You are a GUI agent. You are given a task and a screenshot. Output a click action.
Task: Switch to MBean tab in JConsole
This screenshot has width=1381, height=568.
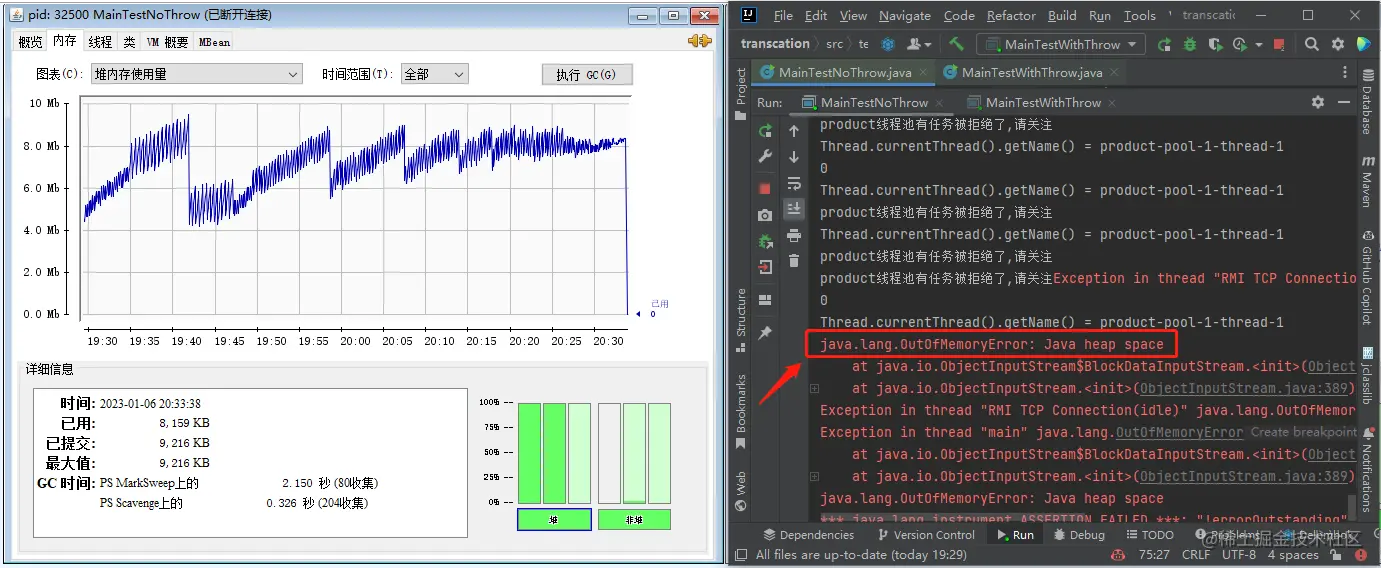click(214, 42)
